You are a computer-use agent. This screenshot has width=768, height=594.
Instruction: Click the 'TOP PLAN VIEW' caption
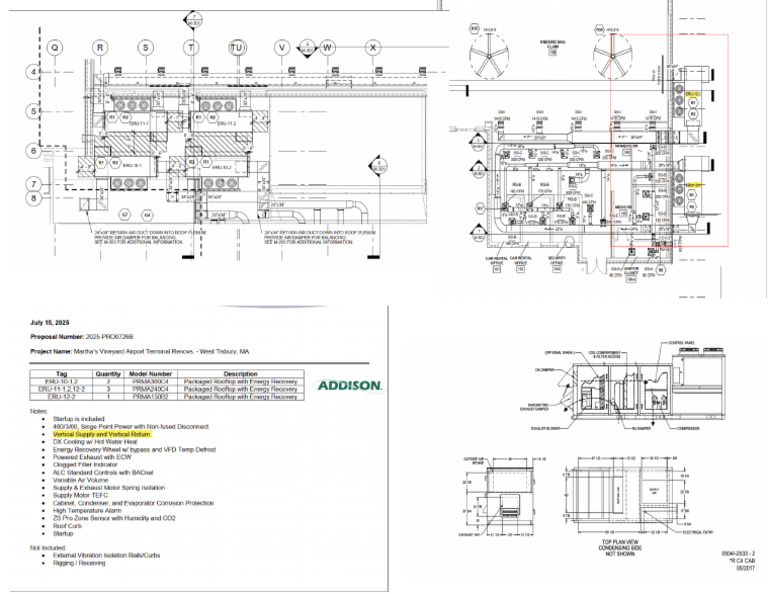tap(620, 543)
